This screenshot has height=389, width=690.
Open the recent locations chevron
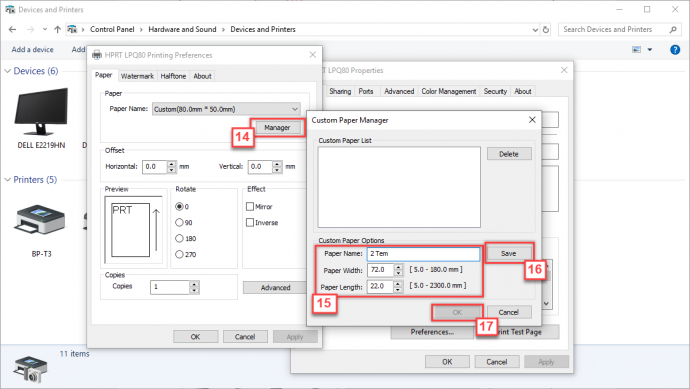(x=45, y=29)
